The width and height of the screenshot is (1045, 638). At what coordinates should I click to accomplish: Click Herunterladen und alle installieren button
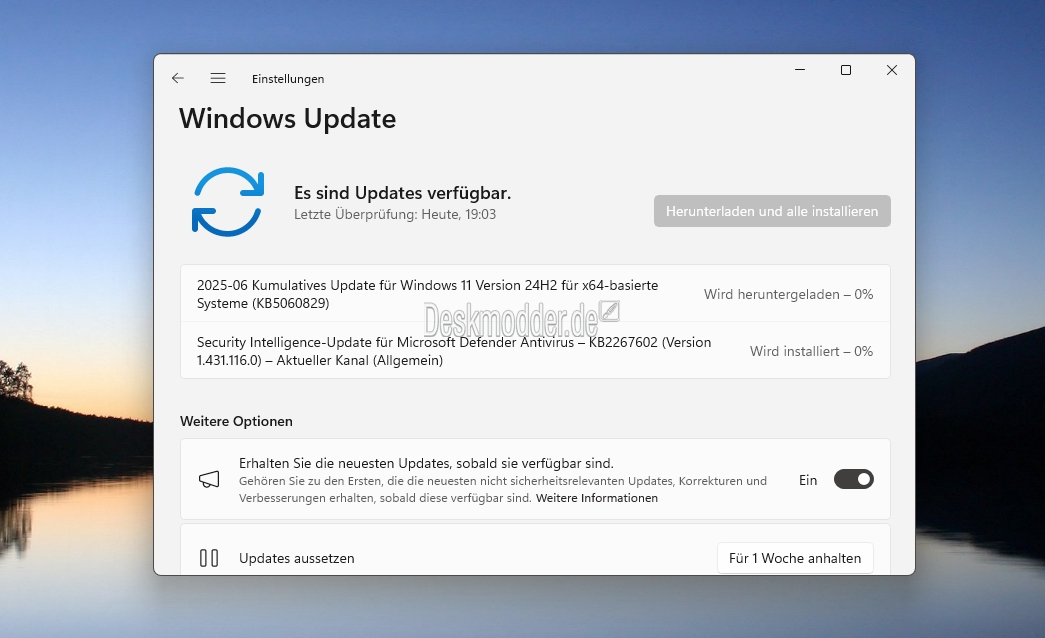pyautogui.click(x=772, y=211)
